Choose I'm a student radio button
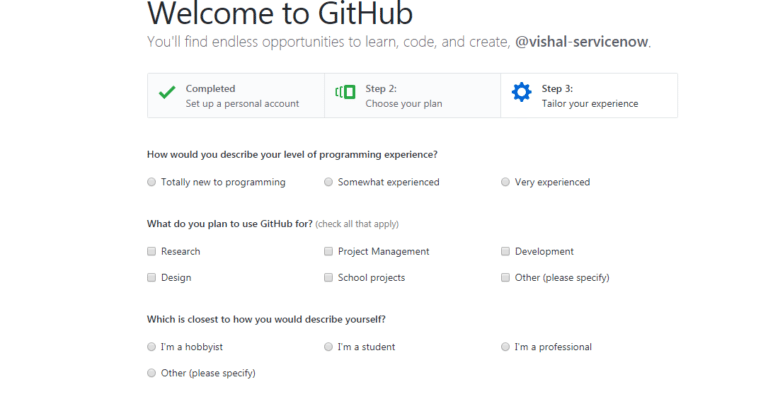768x399 pixels. click(x=328, y=347)
